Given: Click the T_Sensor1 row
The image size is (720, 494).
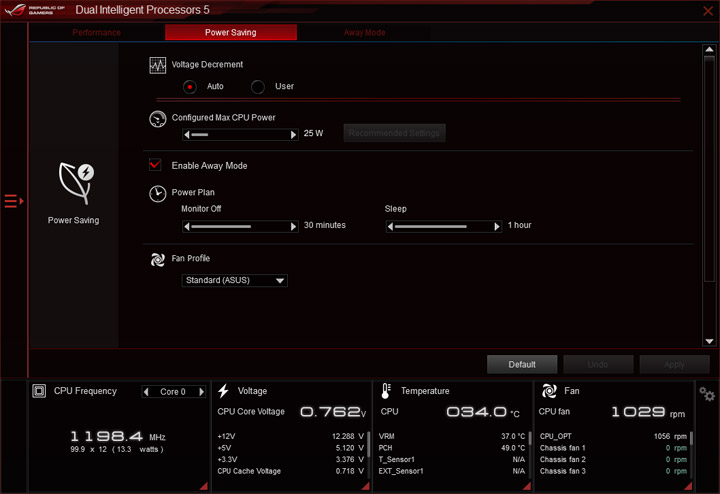Looking at the screenshot, I should (452, 460).
